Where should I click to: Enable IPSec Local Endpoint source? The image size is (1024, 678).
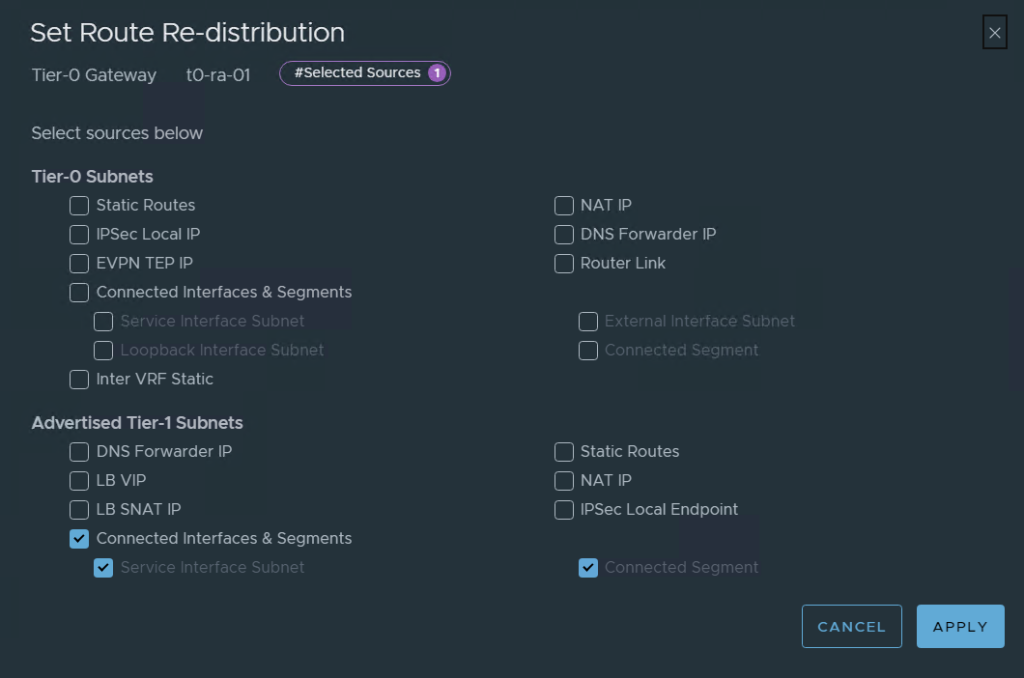[563, 509]
